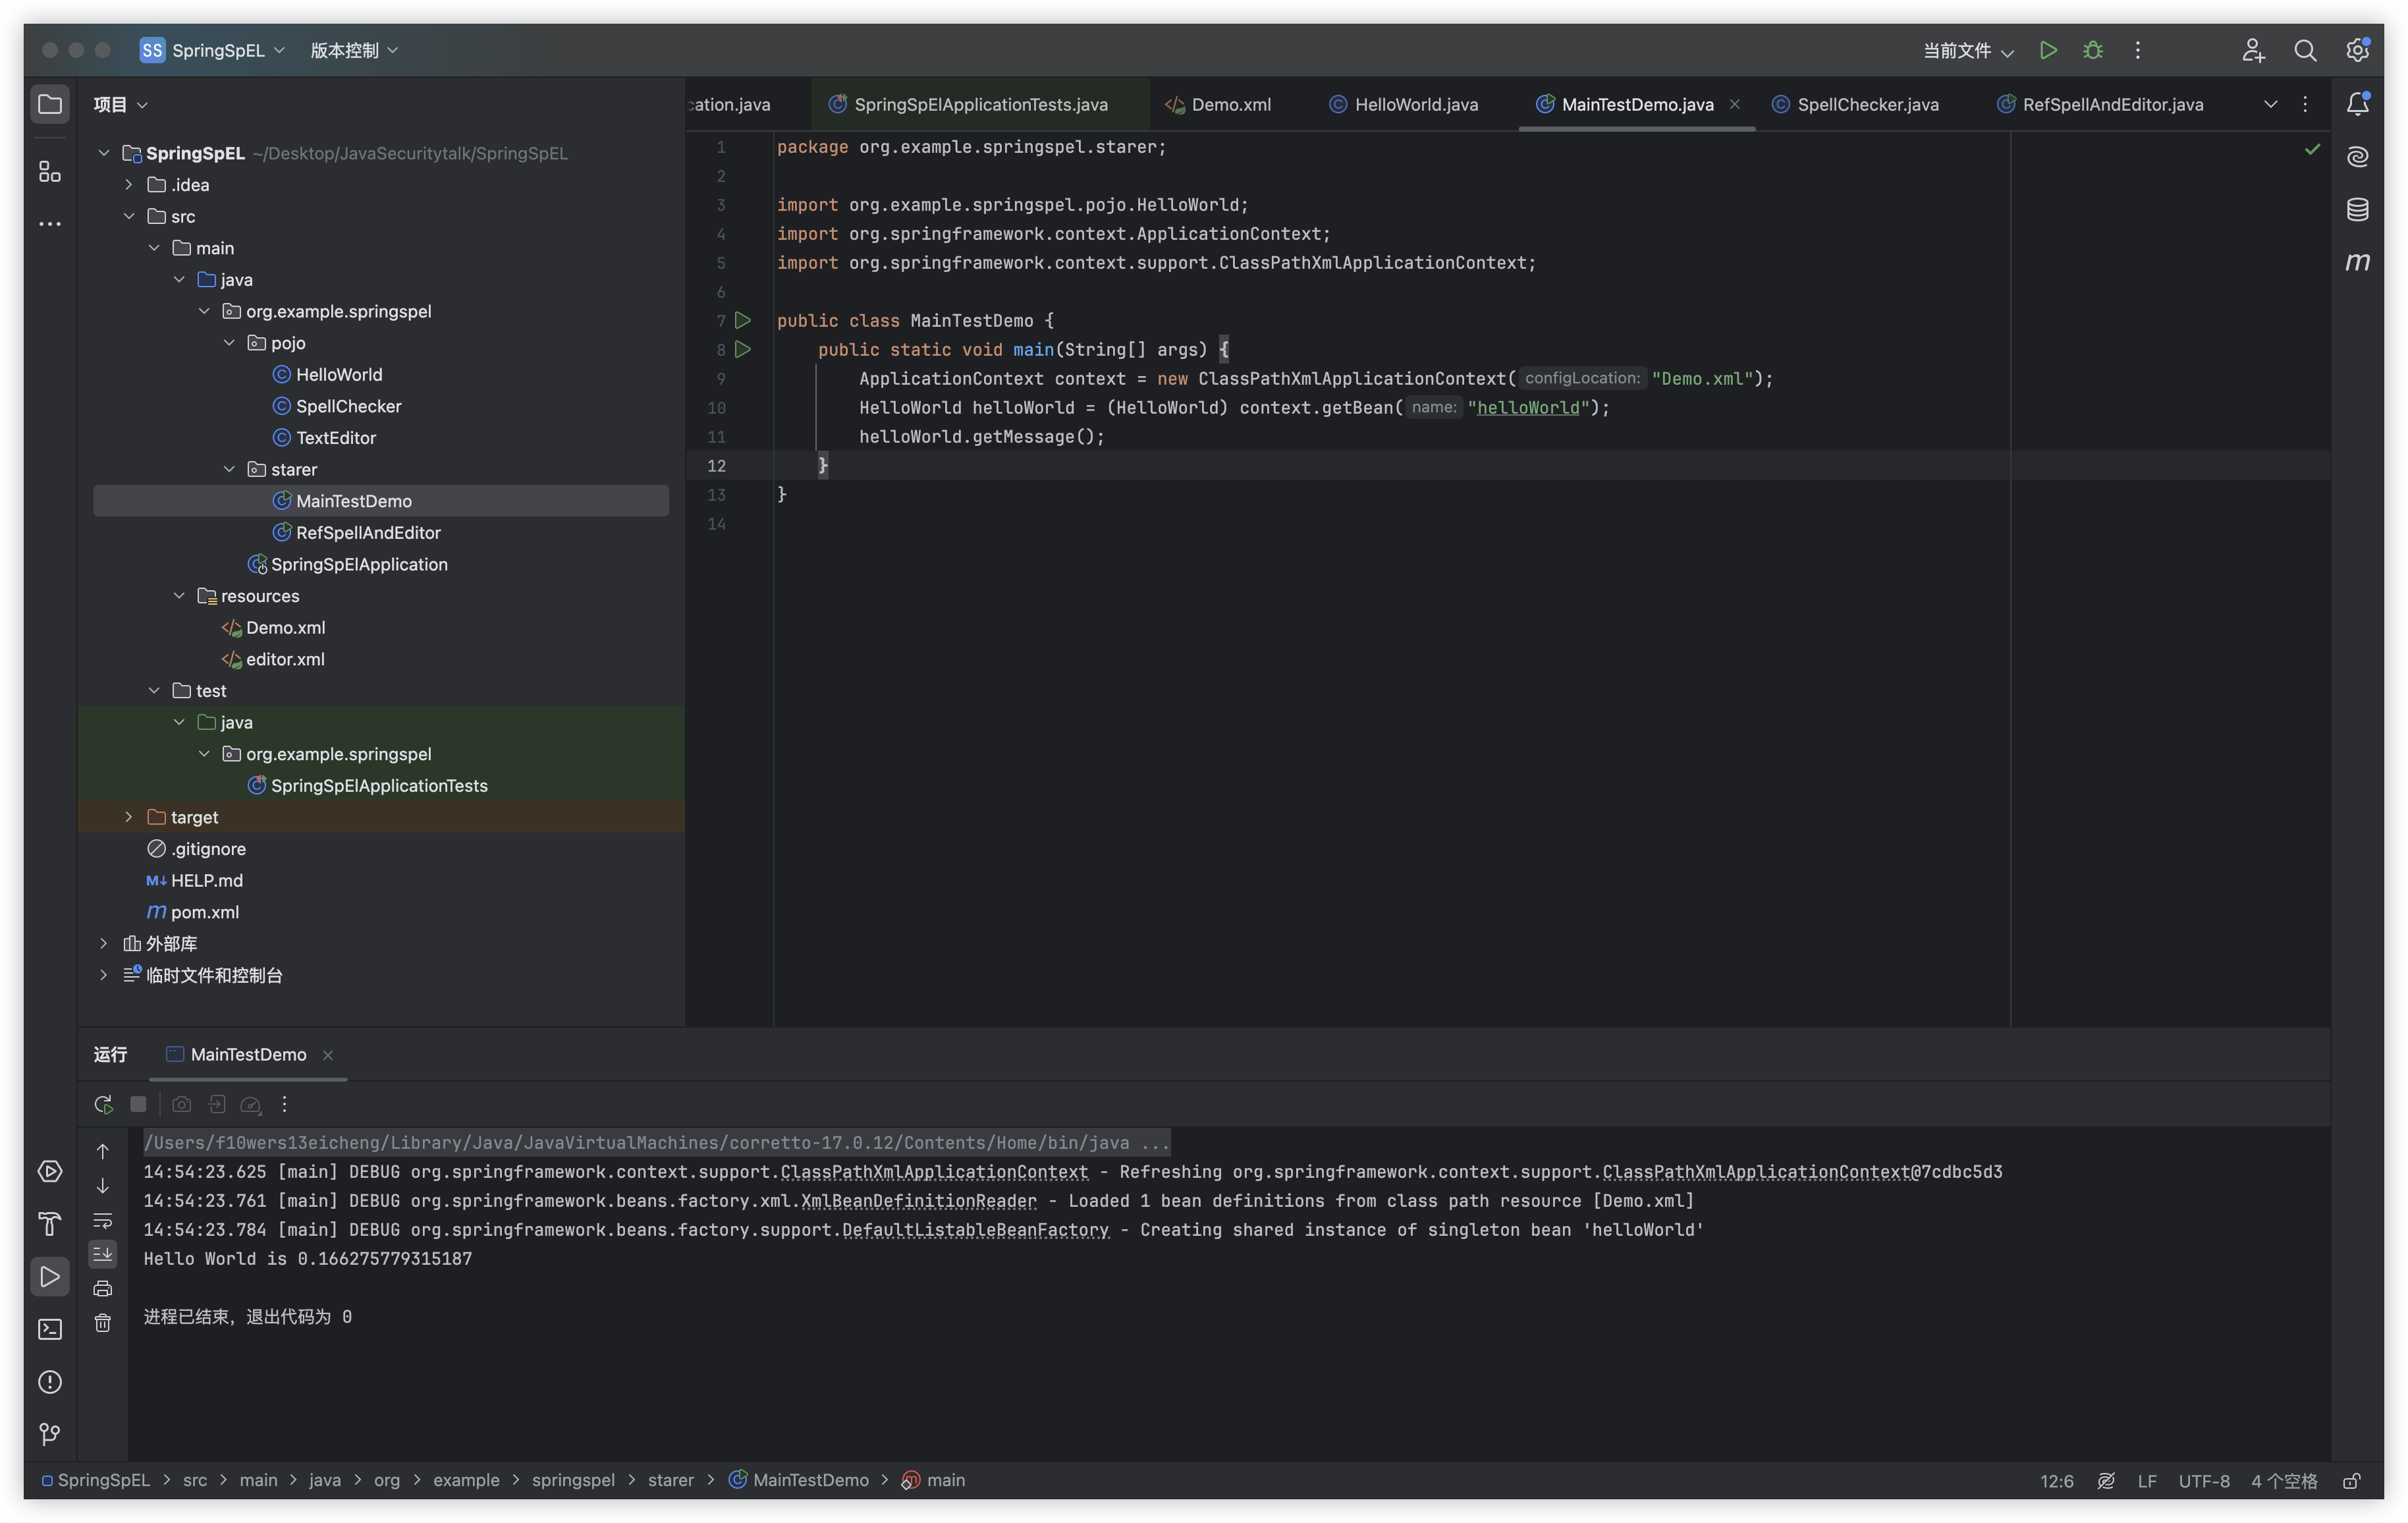2408x1523 pixels.
Task: Toggle scroll to end in console
Action: 102,1254
